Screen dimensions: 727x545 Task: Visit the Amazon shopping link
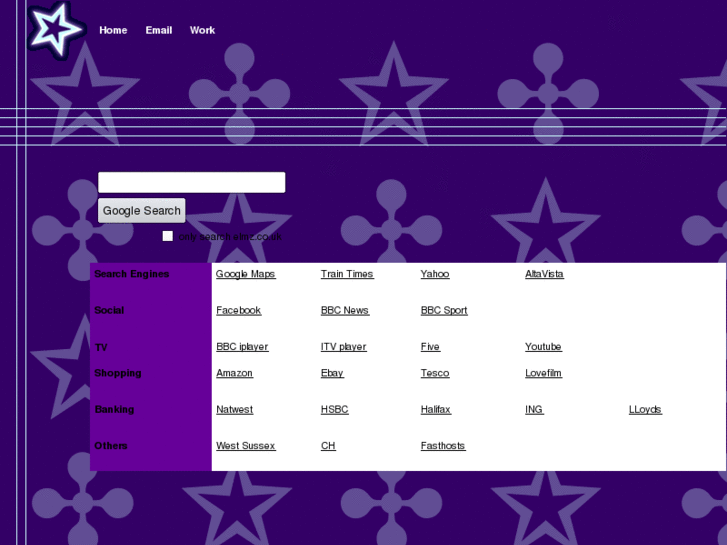pyautogui.click(x=235, y=373)
